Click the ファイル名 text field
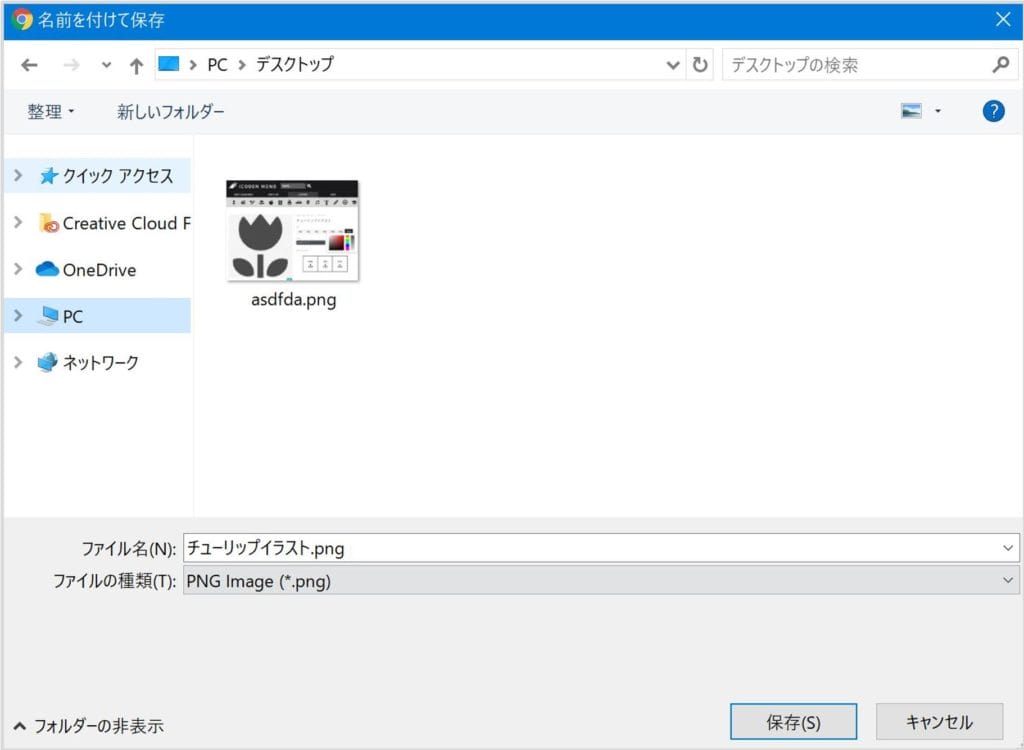 point(590,547)
